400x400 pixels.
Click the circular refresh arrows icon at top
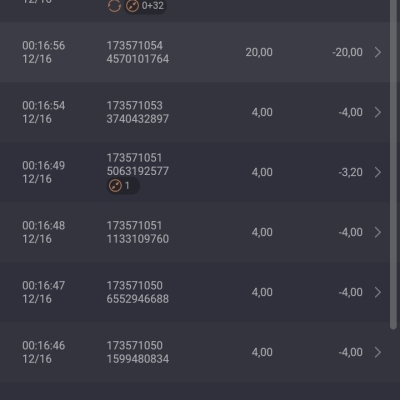click(x=114, y=6)
